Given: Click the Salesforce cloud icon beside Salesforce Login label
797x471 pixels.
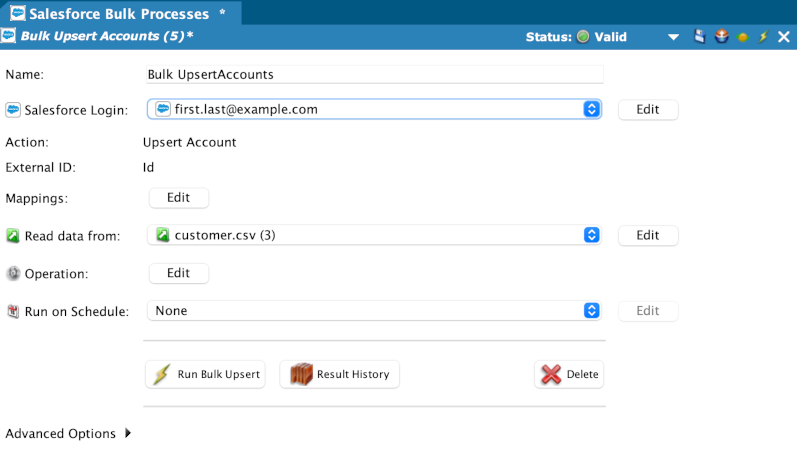Looking at the screenshot, I should click(13, 109).
